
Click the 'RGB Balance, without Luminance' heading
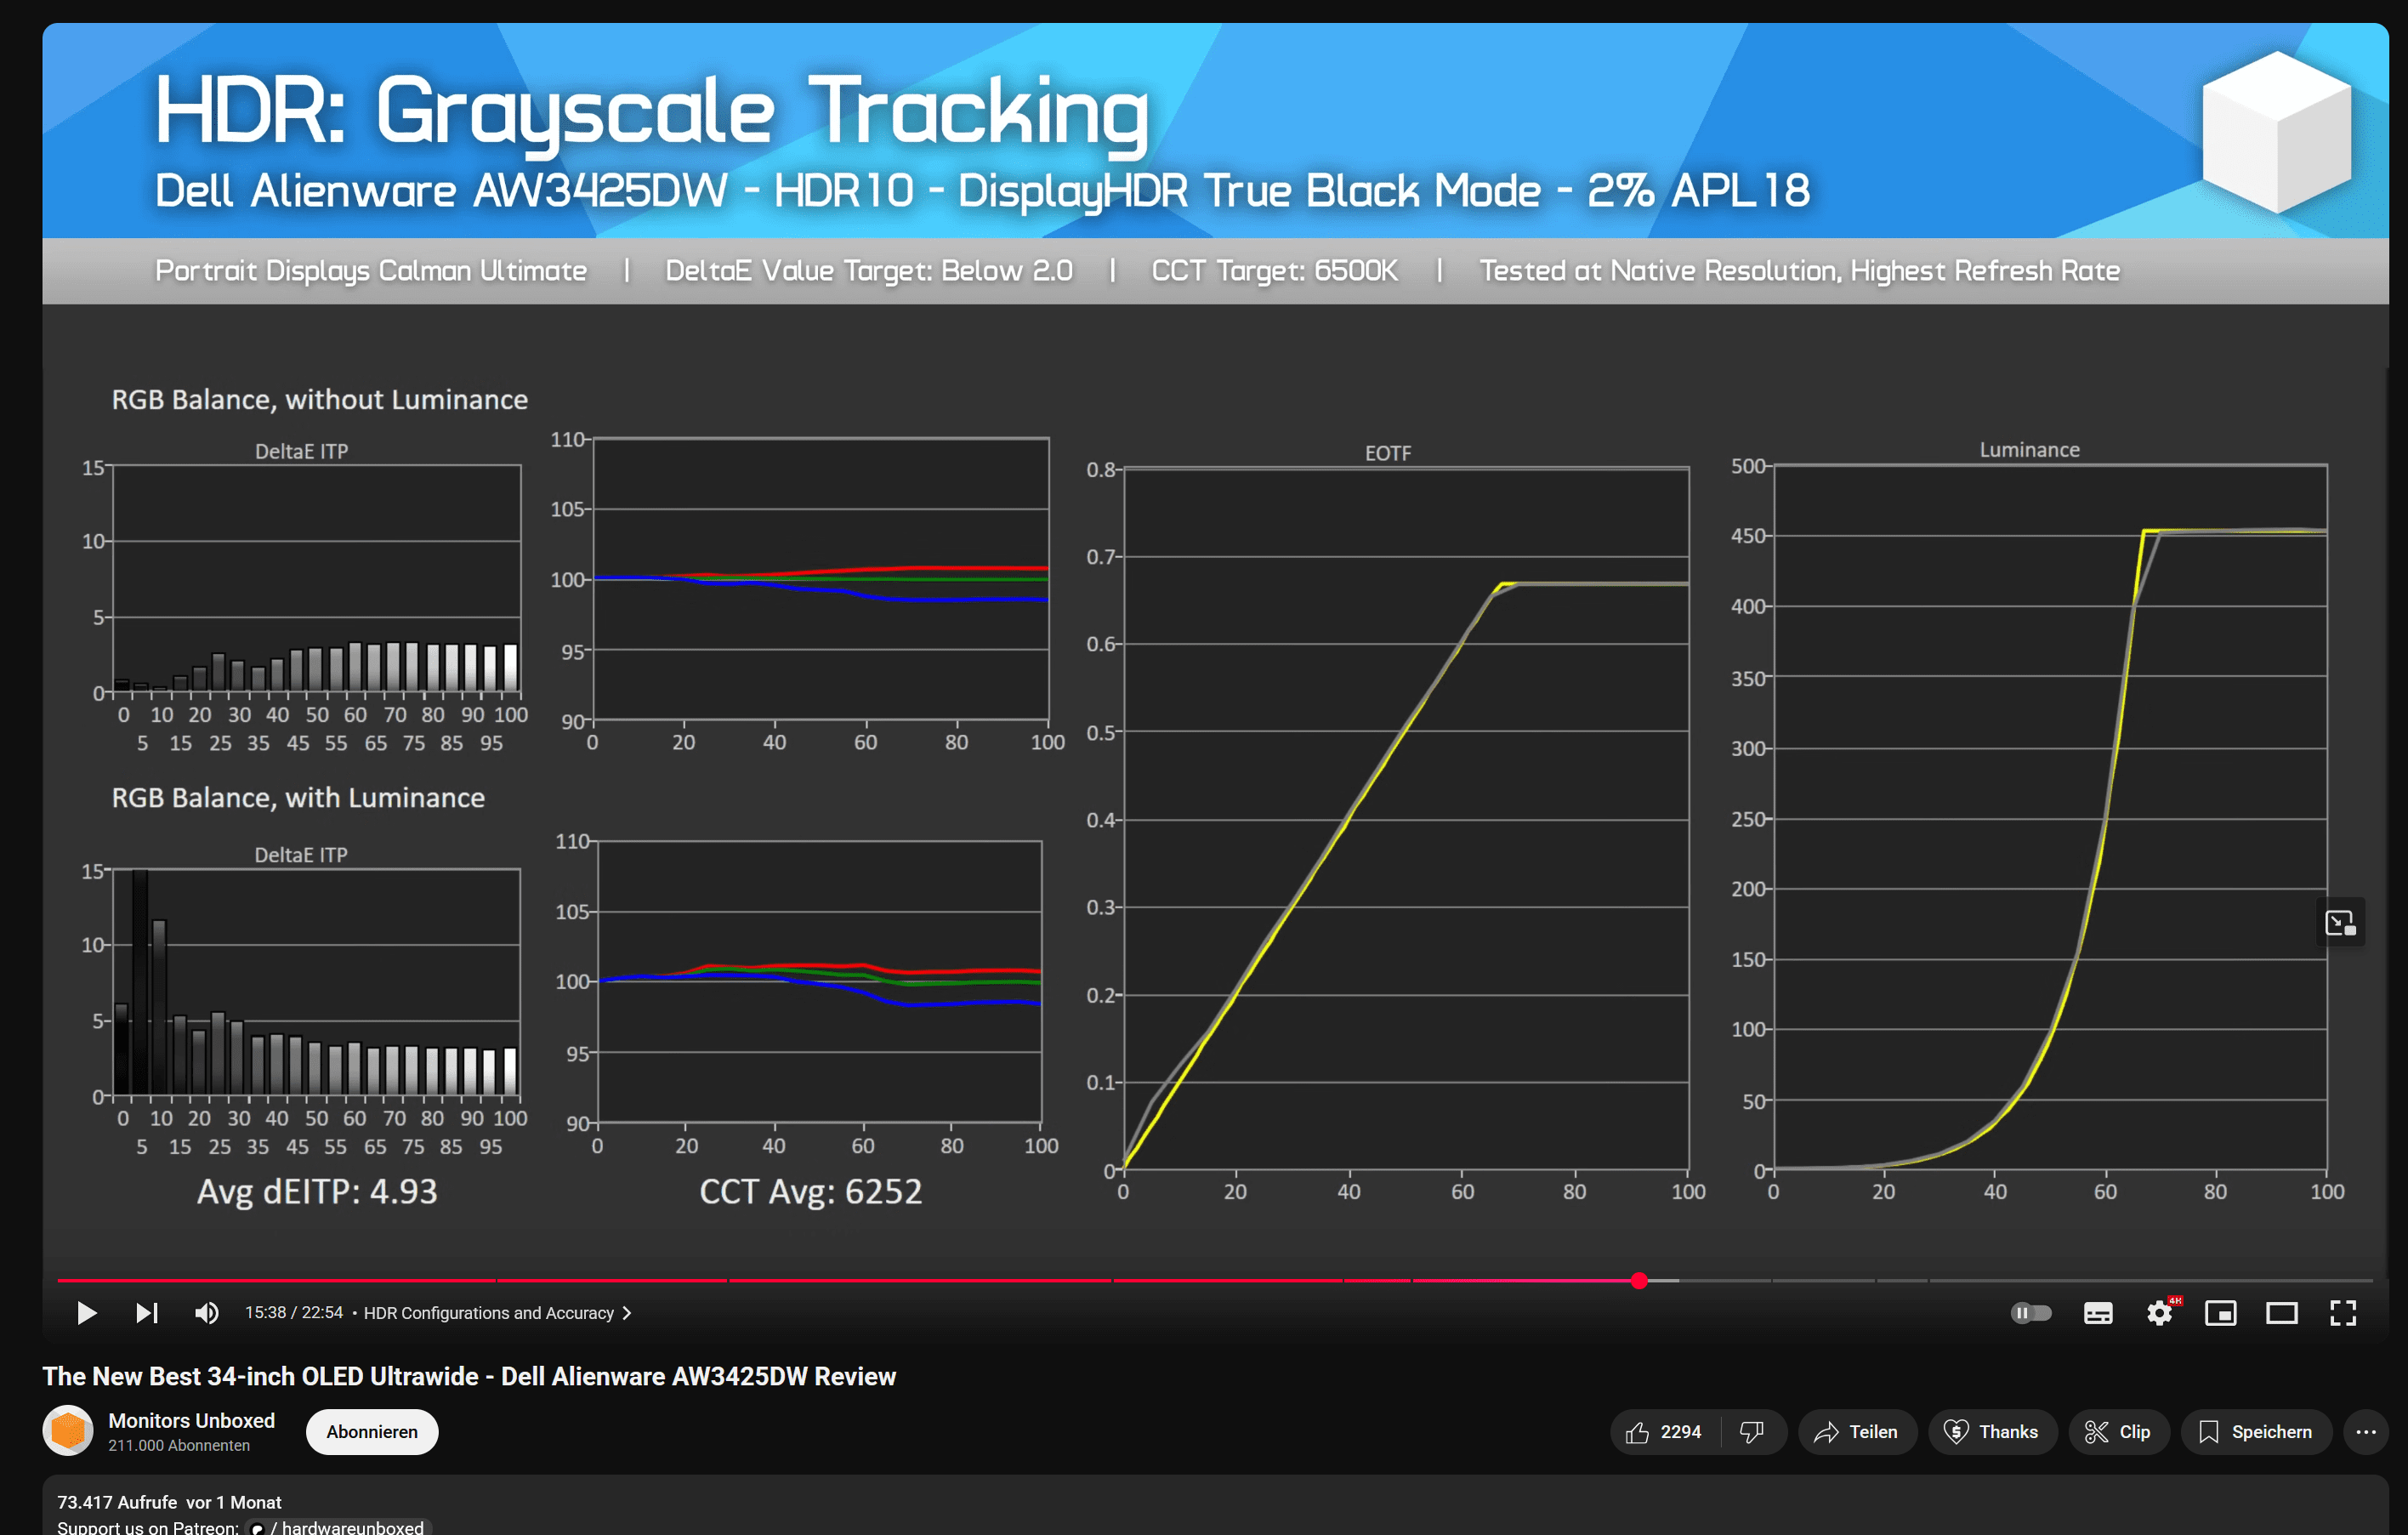point(319,399)
